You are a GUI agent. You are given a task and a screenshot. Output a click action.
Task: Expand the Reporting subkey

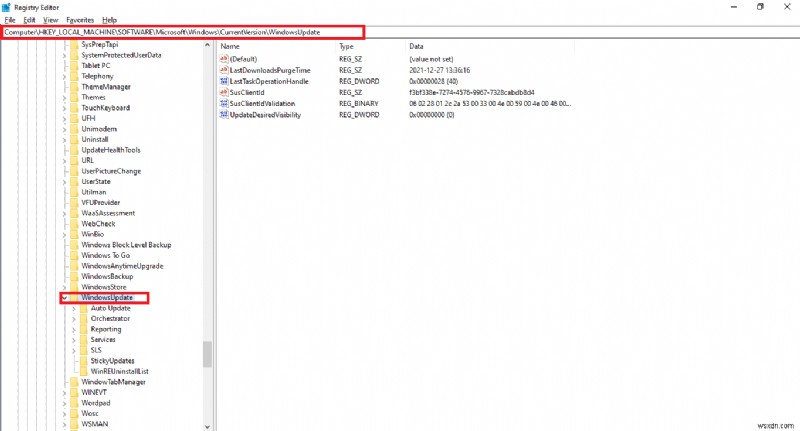(74, 329)
